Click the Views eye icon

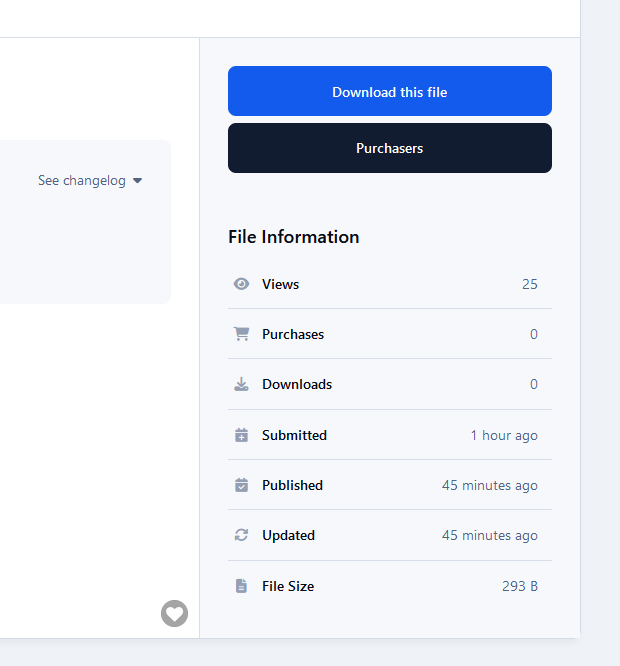241,284
